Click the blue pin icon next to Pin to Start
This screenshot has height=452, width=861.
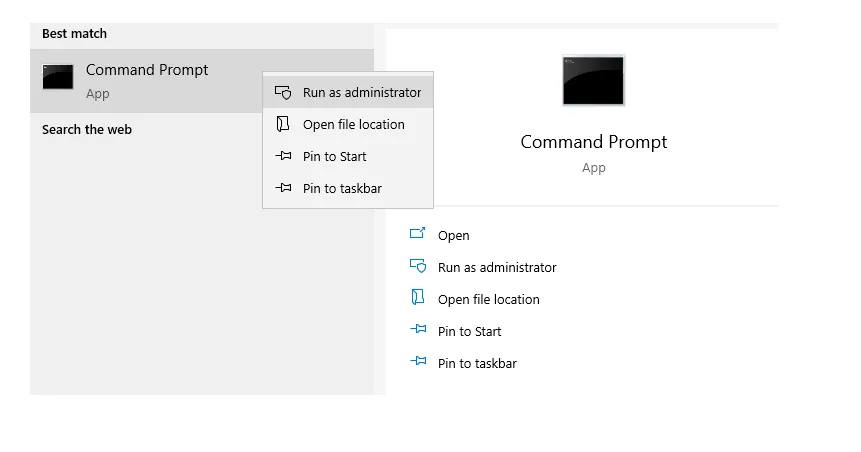(x=418, y=330)
